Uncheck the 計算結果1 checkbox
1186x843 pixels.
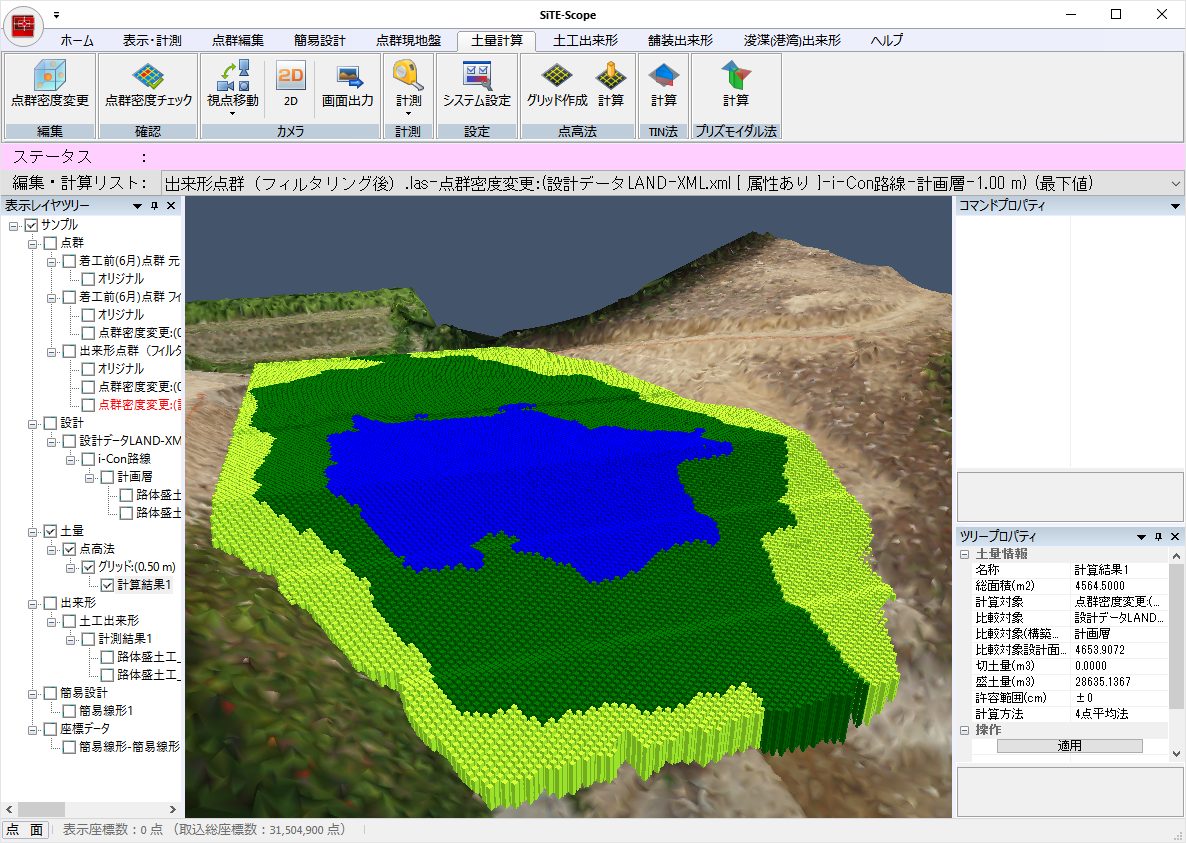pos(108,585)
